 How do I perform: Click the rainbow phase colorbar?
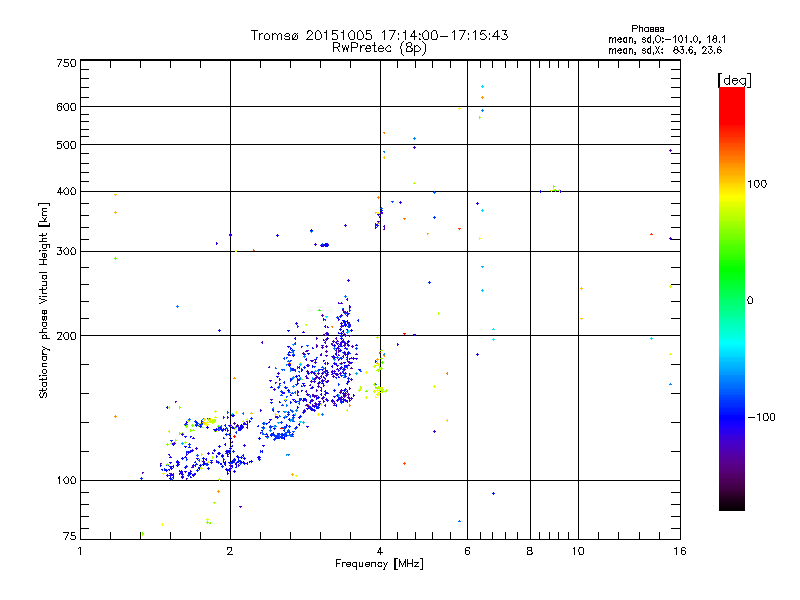732,299
